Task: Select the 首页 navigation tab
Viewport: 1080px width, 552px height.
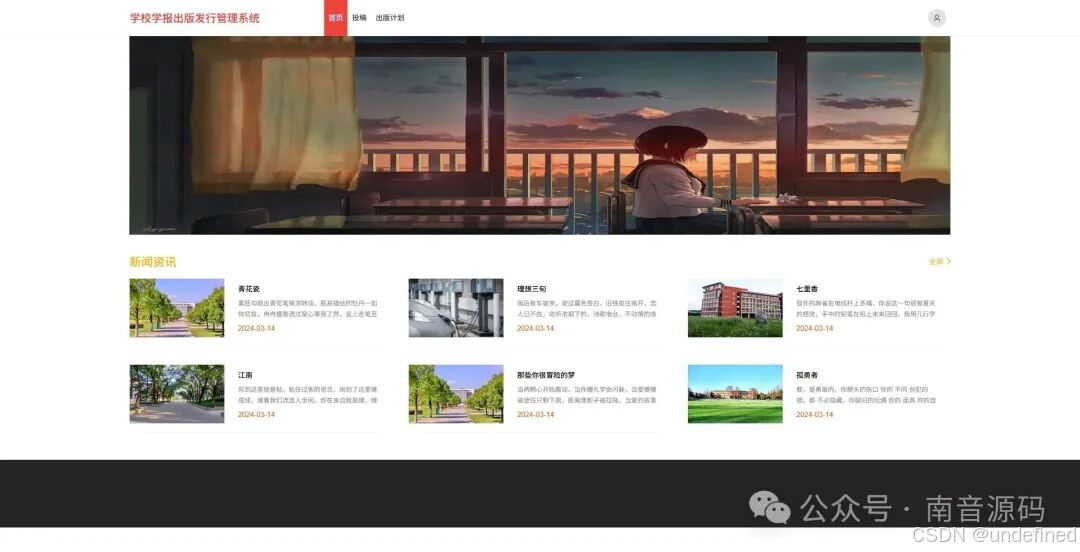Action: [335, 18]
